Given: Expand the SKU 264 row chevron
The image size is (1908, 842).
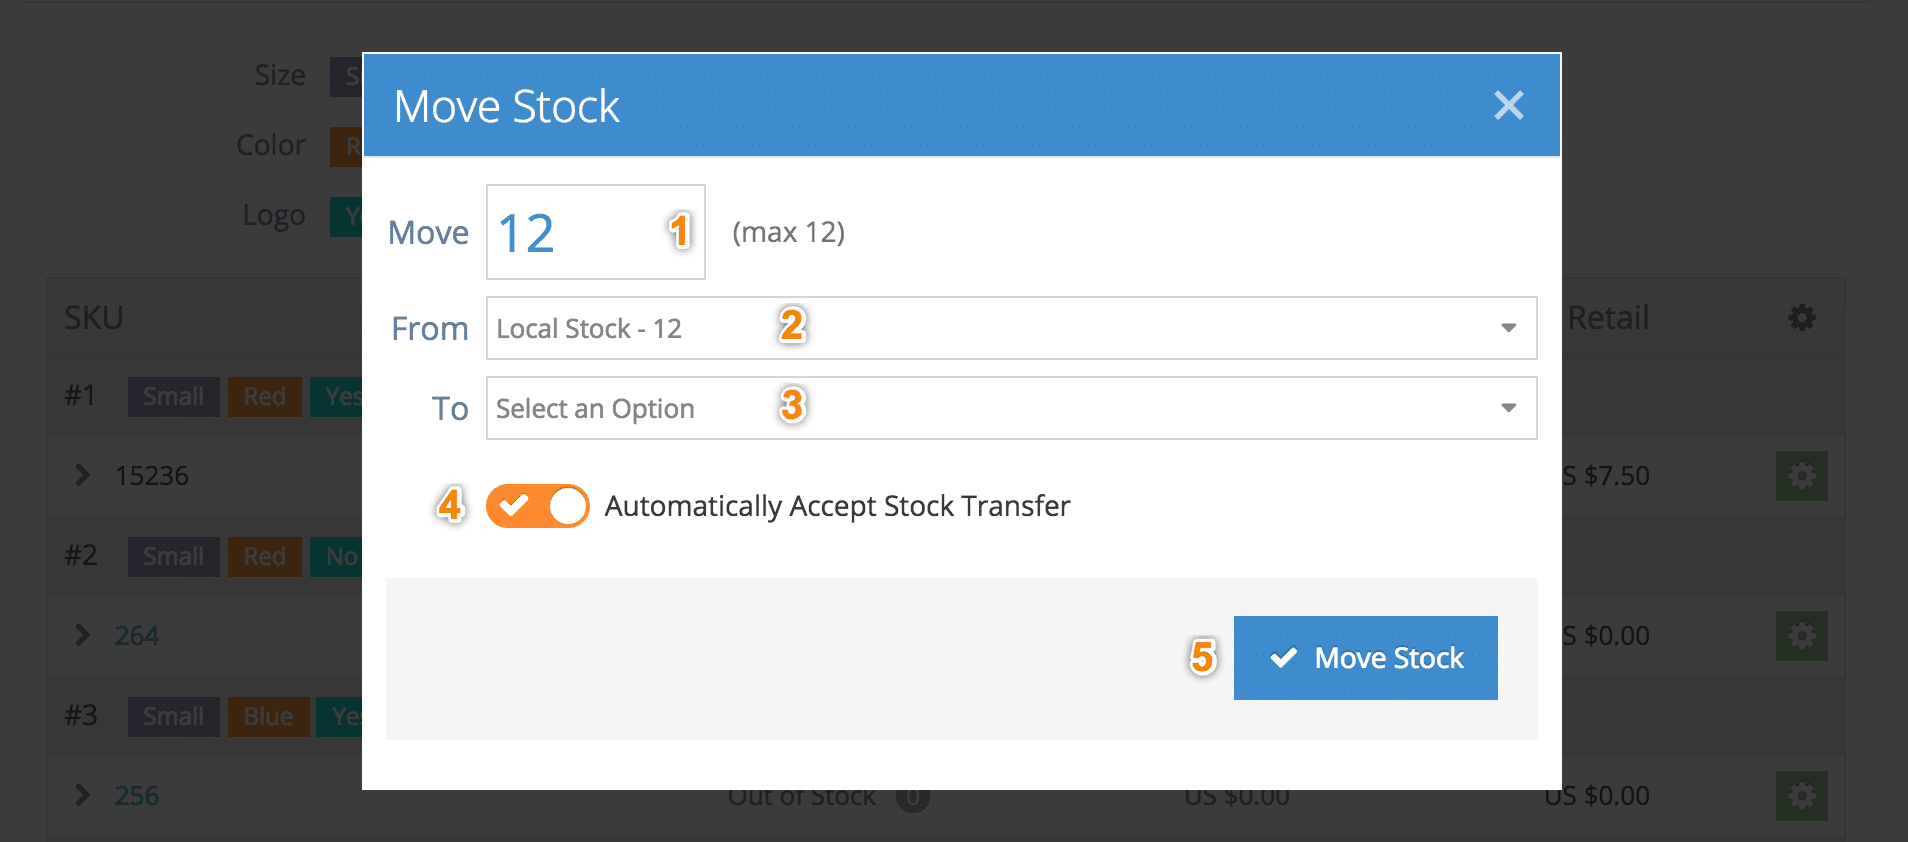Looking at the screenshot, I should point(82,635).
